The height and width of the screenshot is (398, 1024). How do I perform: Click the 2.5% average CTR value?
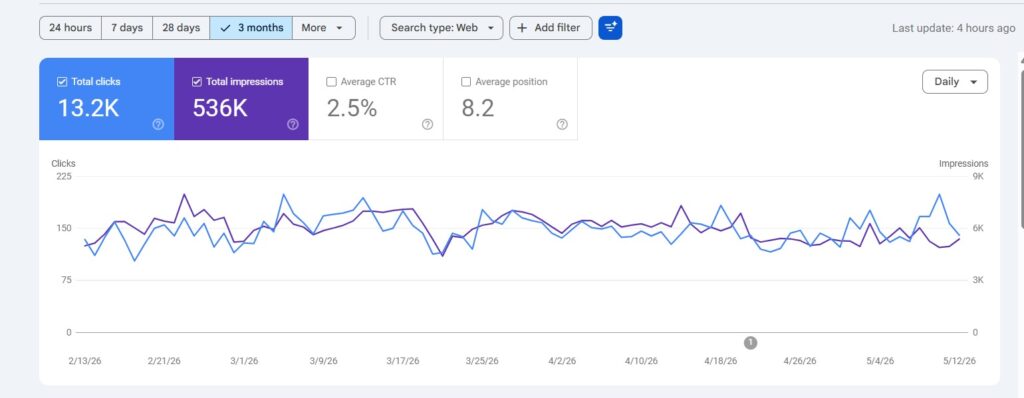point(352,108)
